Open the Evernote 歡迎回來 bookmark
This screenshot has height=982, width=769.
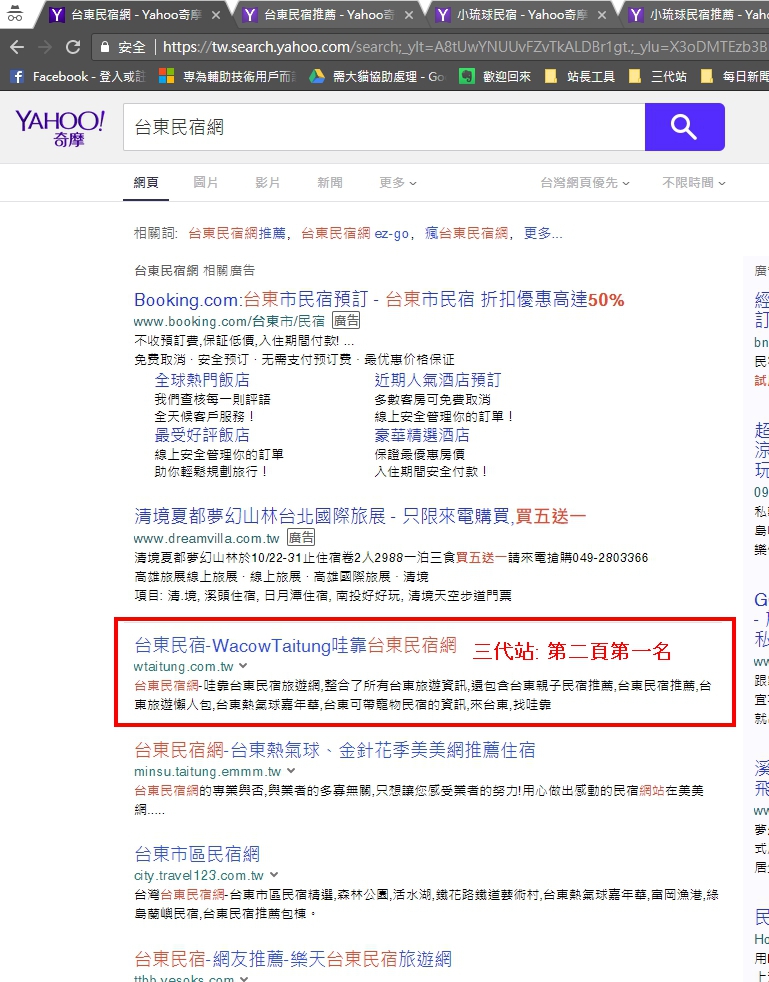pos(495,76)
